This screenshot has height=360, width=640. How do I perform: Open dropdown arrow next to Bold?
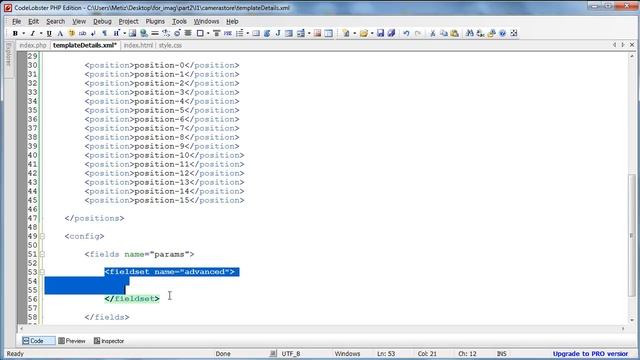click(x=24, y=33)
